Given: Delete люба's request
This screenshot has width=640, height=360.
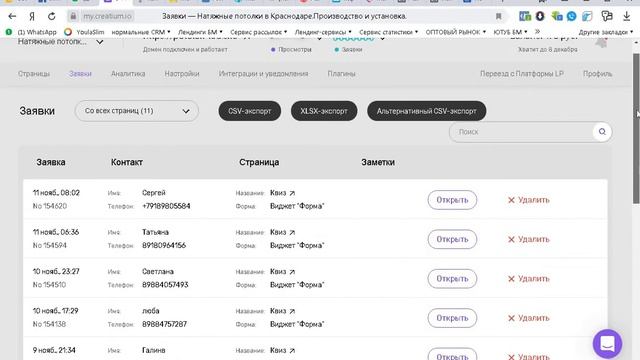Looking at the screenshot, I should (x=529, y=318).
